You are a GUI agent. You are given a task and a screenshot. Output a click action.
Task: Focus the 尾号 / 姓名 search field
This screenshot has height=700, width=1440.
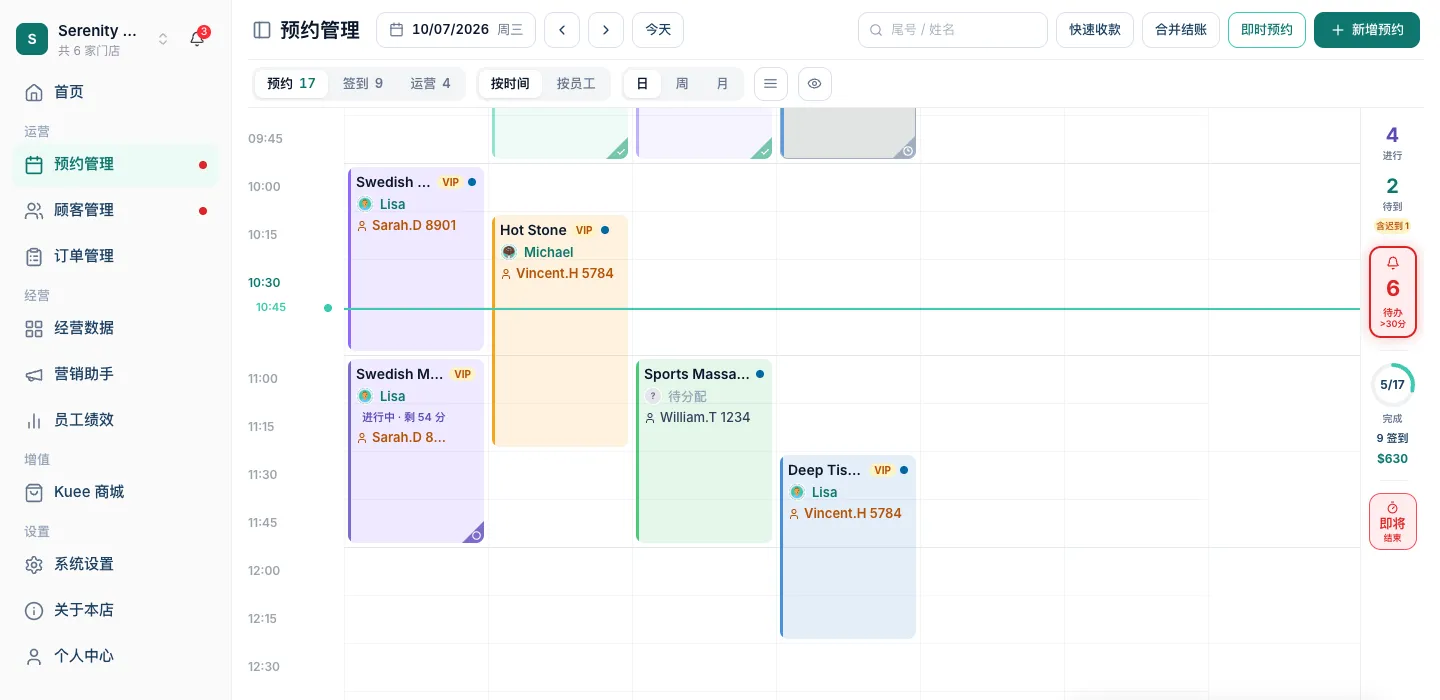[953, 30]
